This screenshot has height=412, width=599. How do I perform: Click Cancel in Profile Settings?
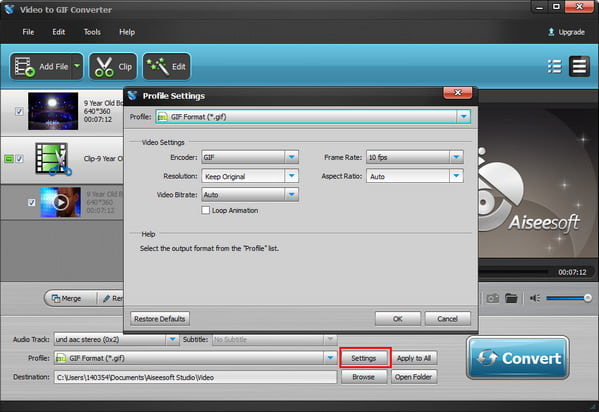coord(447,319)
